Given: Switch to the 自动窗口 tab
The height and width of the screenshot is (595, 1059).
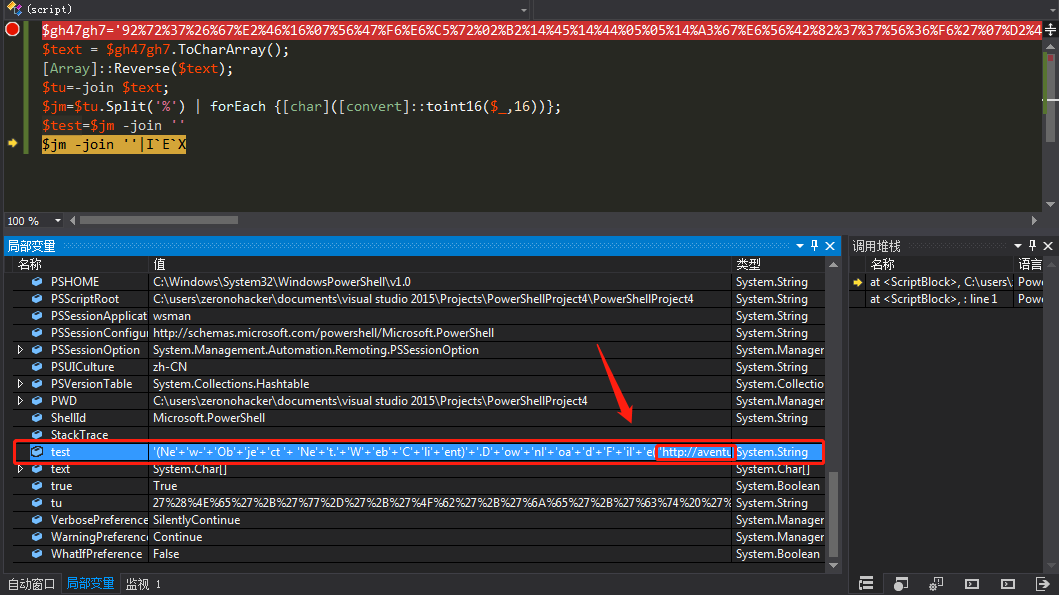Looking at the screenshot, I should [31, 584].
